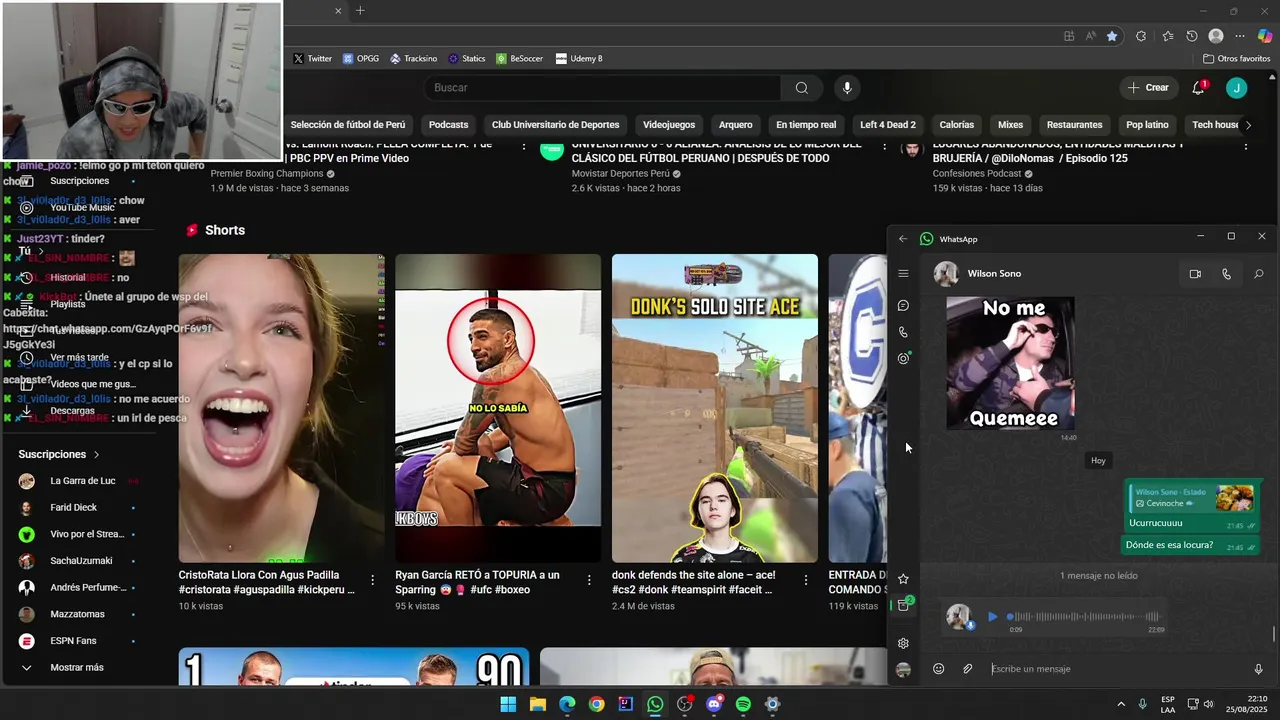Viewport: 1280px width, 720px height.
Task: Open the CristoRata Llora Short thumbnail
Action: (282, 408)
